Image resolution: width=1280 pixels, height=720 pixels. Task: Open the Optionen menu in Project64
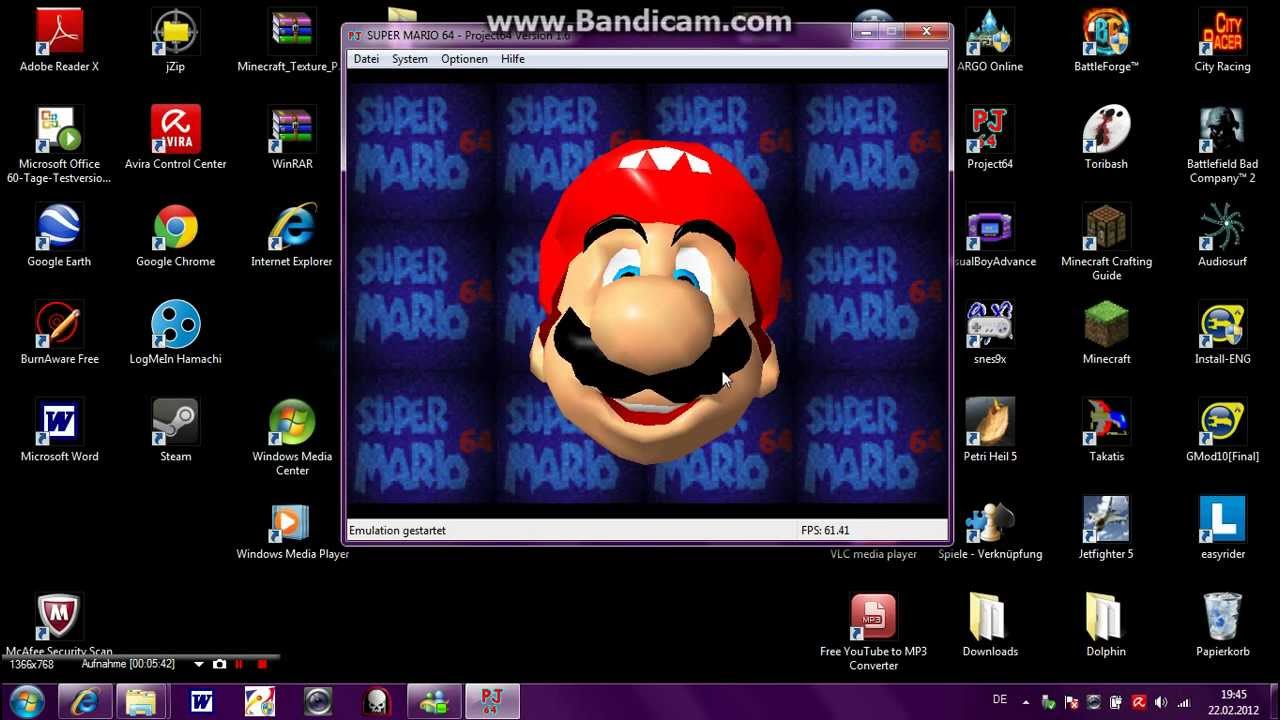(465, 59)
